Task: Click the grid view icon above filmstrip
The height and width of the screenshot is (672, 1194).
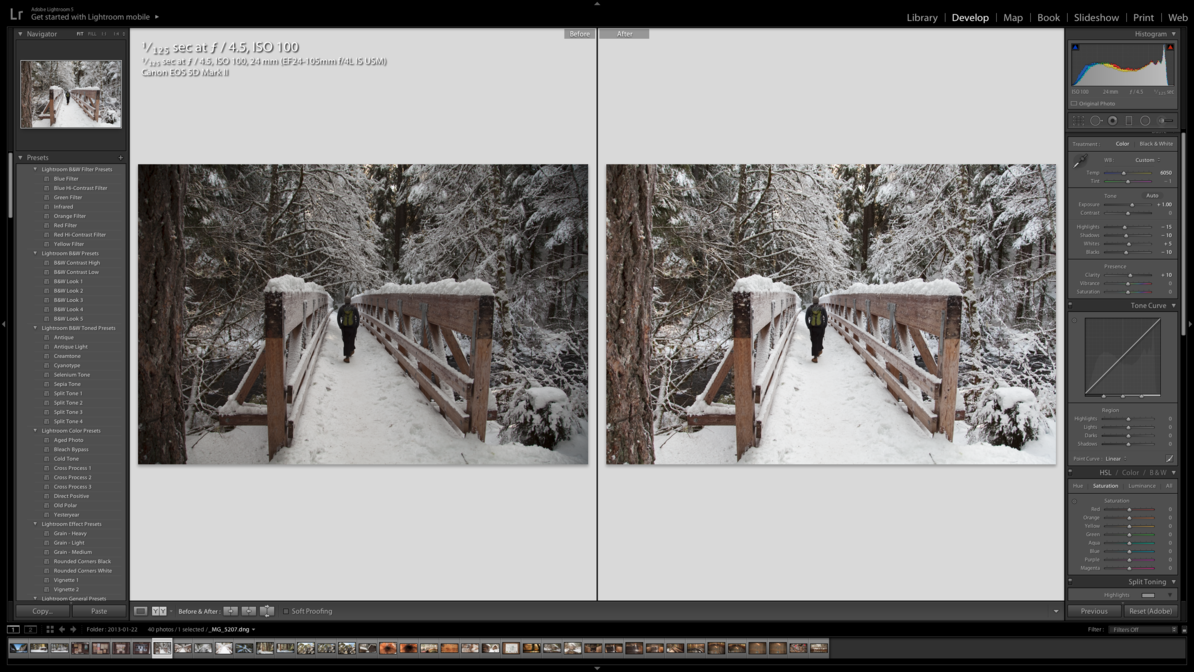Action: pos(50,629)
